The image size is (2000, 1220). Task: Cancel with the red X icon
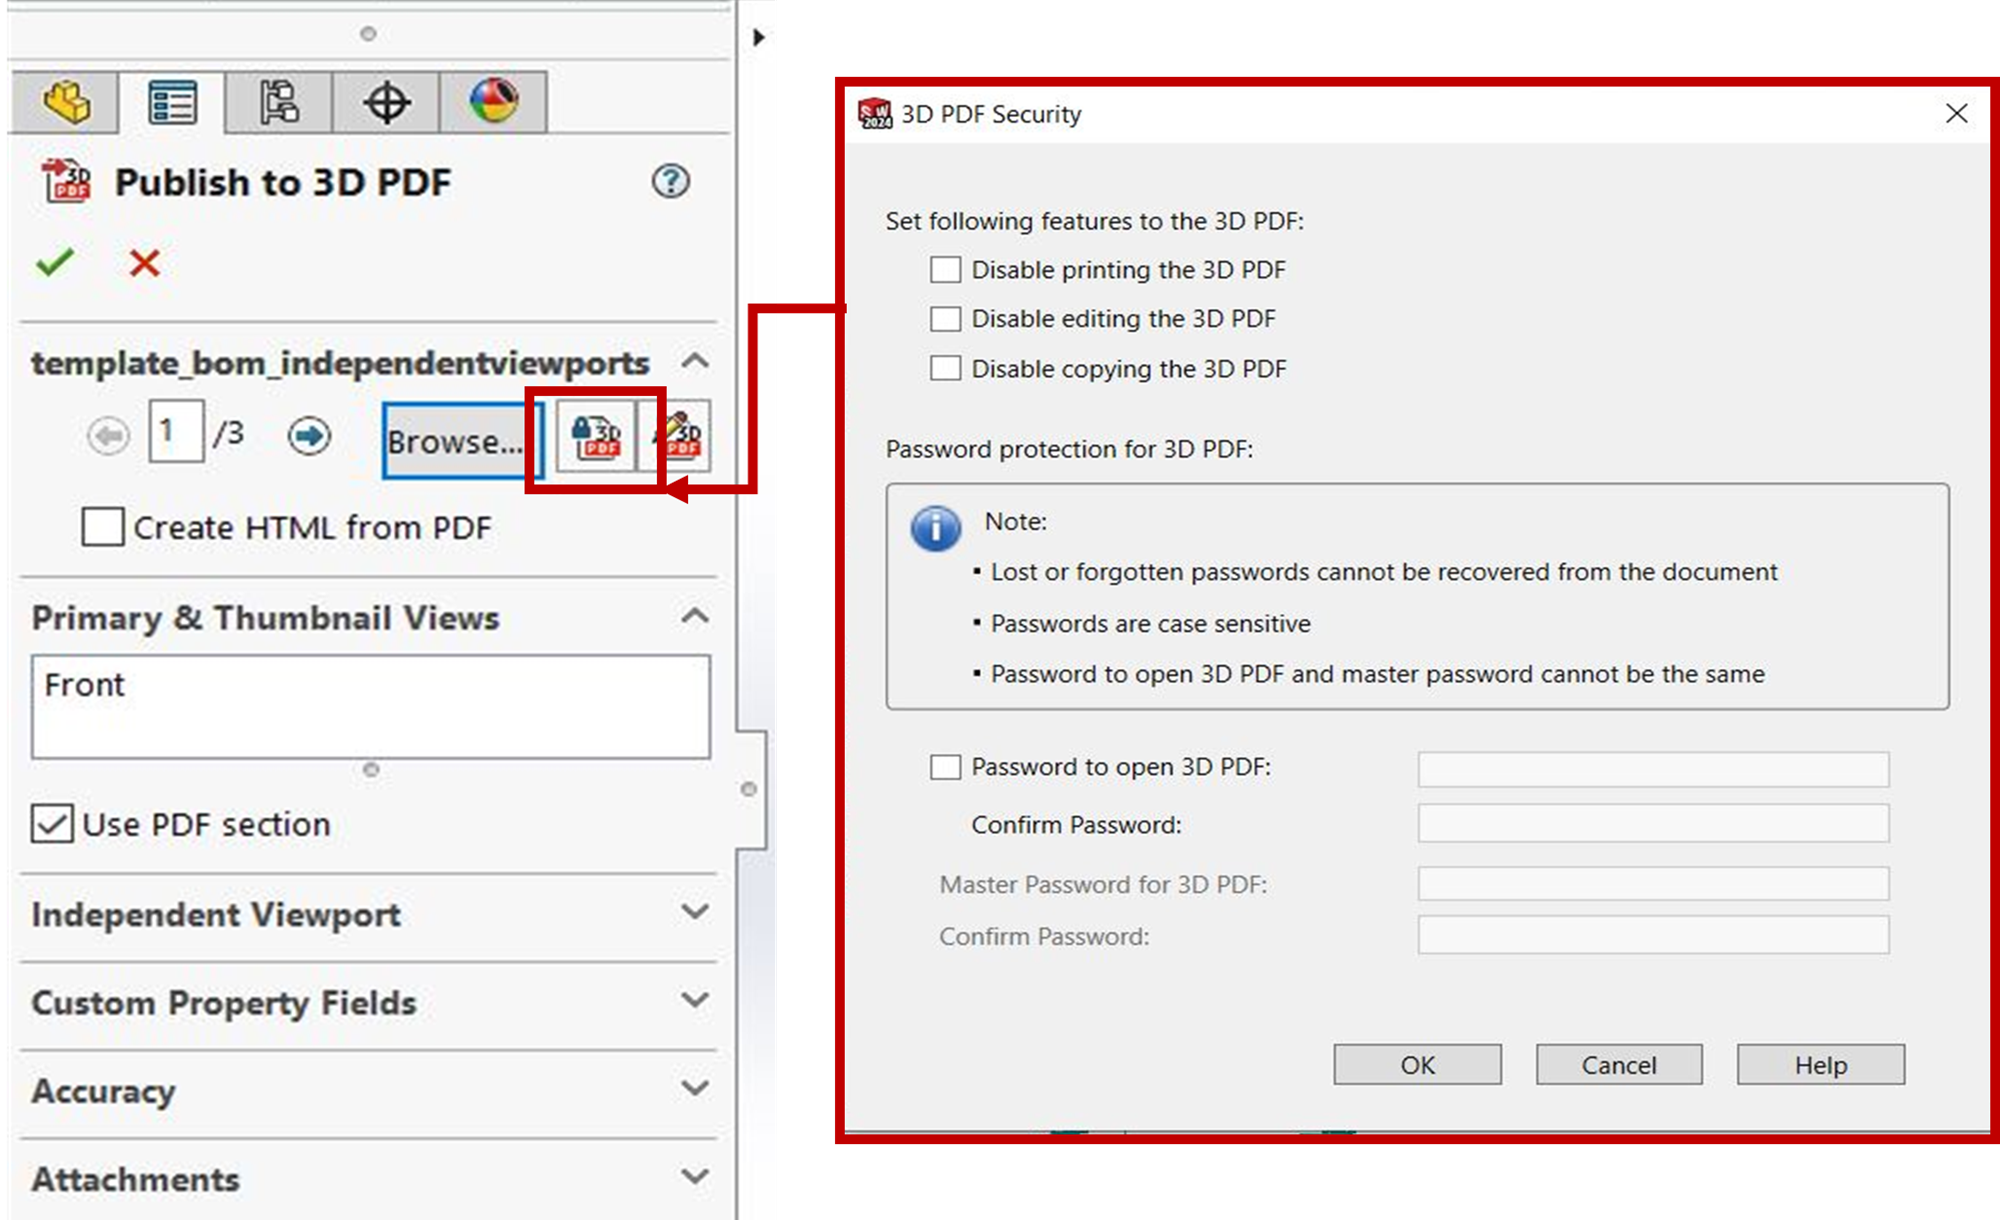tap(144, 263)
